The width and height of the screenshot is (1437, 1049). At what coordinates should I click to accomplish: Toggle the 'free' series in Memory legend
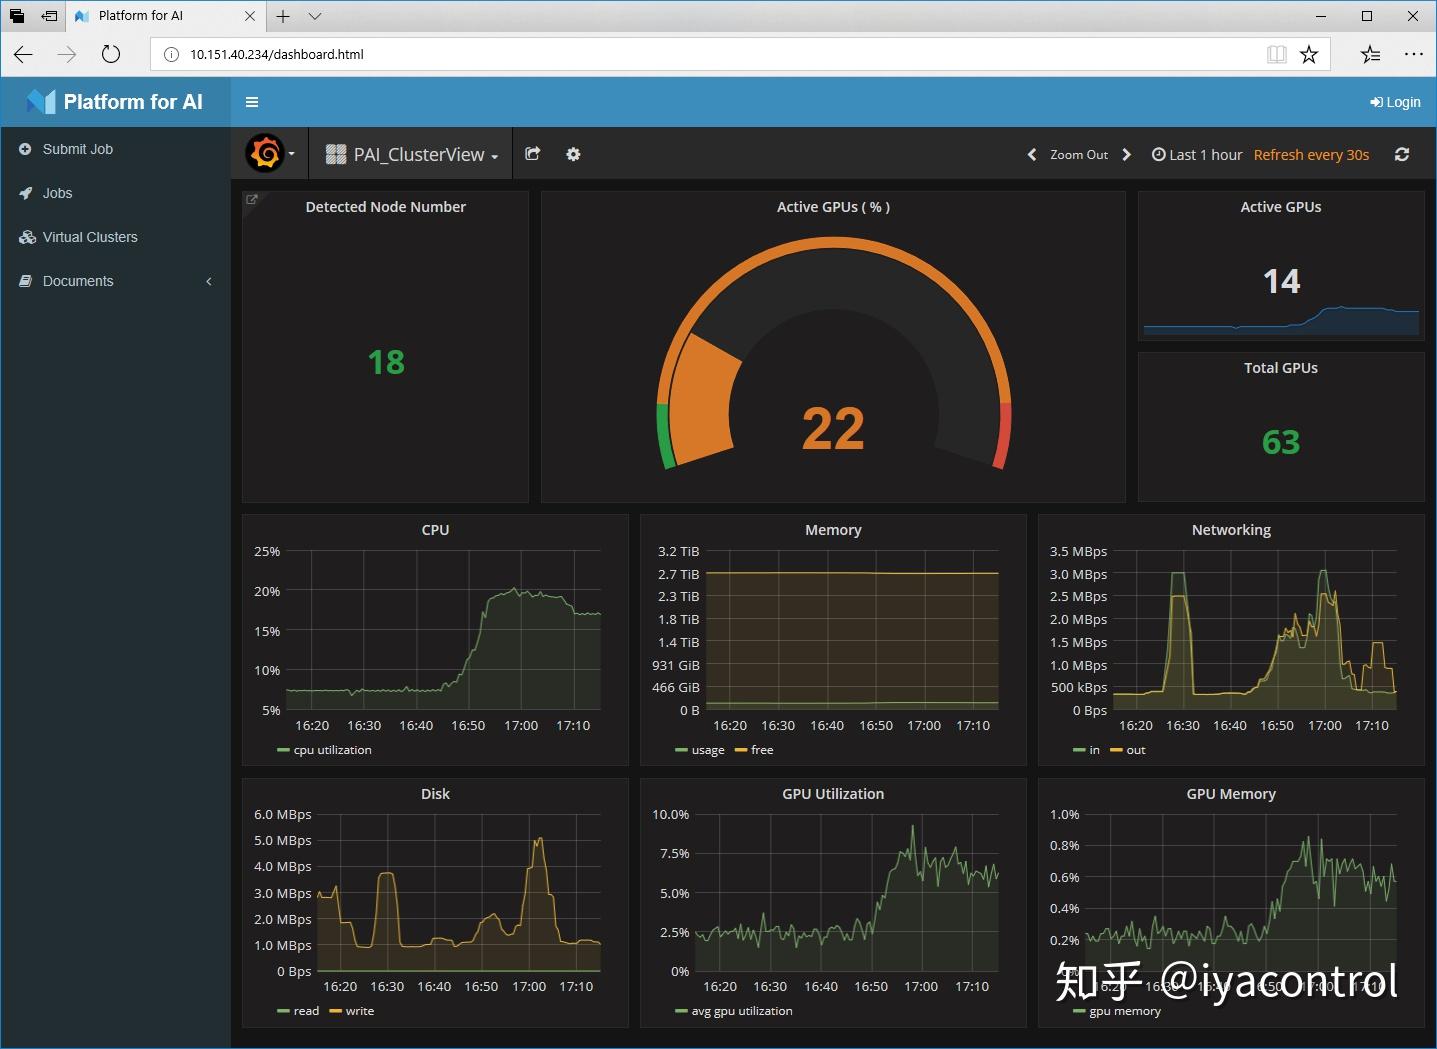point(761,750)
